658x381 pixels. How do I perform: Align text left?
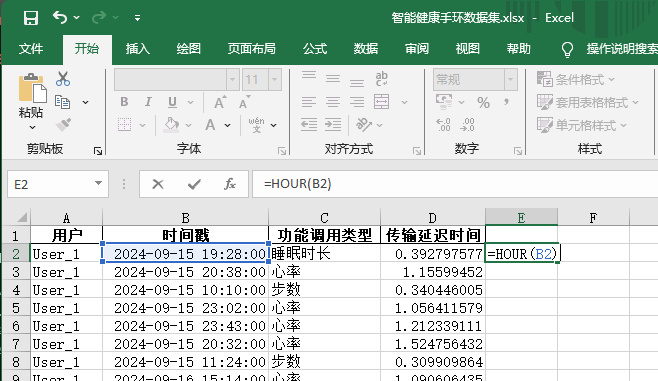[309, 102]
